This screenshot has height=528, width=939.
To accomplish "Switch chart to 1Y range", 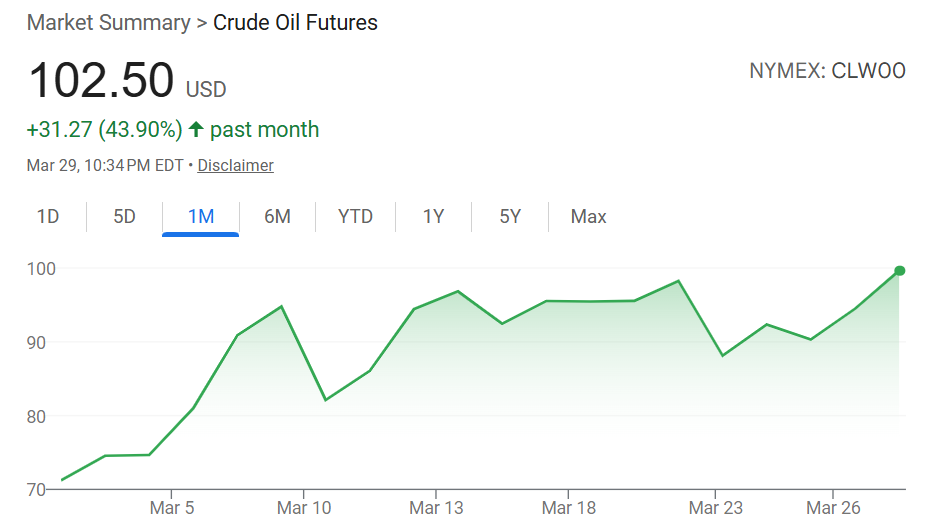I will pyautogui.click(x=433, y=217).
